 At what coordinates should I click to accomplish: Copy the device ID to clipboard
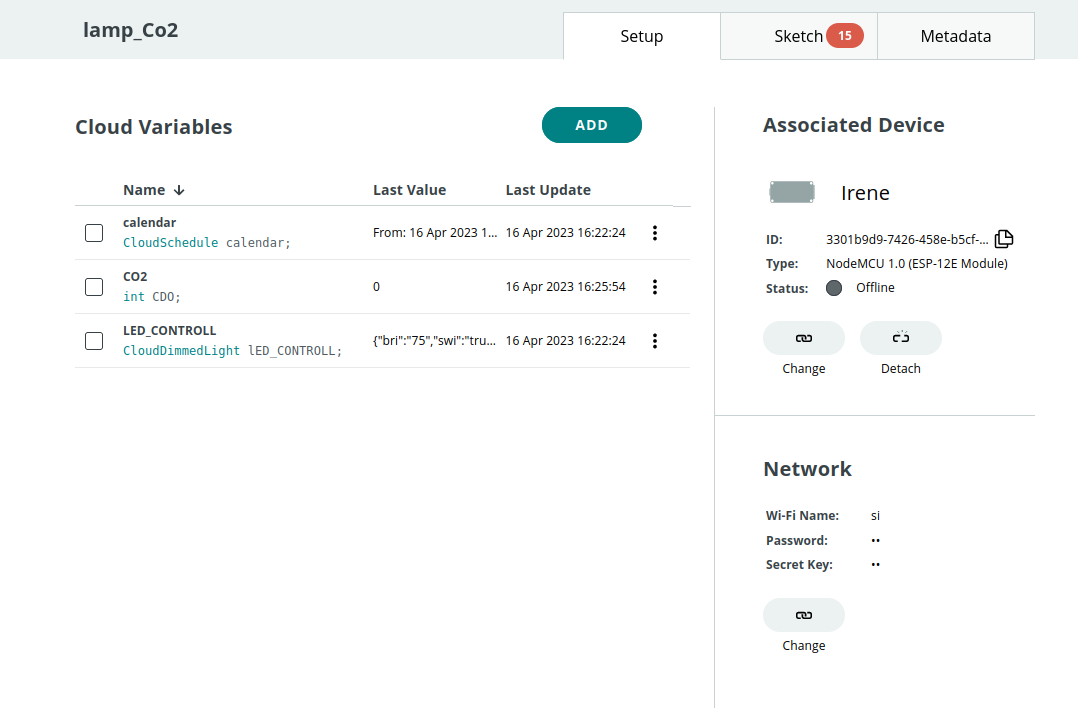point(1004,239)
